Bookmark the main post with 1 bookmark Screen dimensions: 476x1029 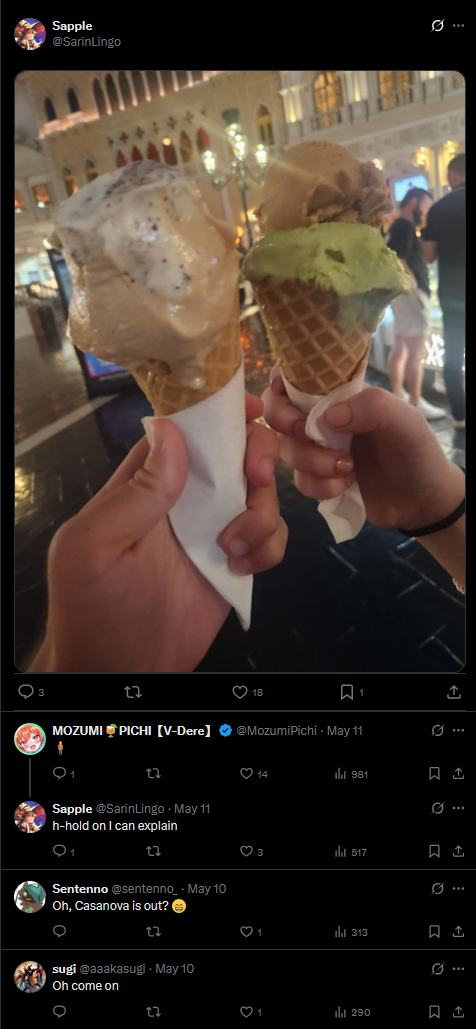click(x=347, y=692)
